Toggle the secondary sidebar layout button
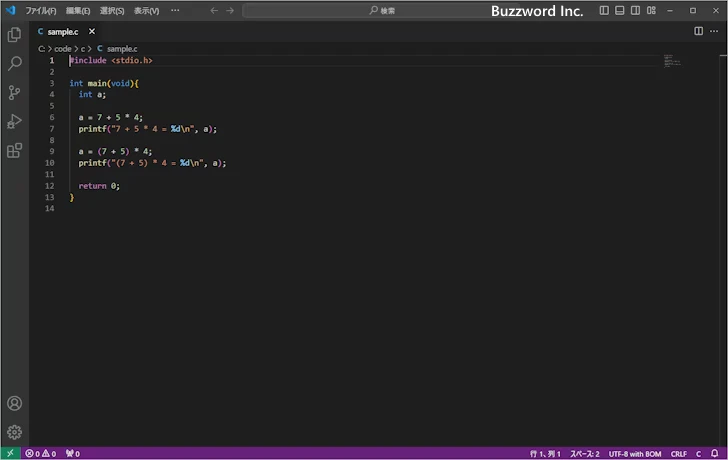Screen dimensions: 728x460 (x=636, y=10)
